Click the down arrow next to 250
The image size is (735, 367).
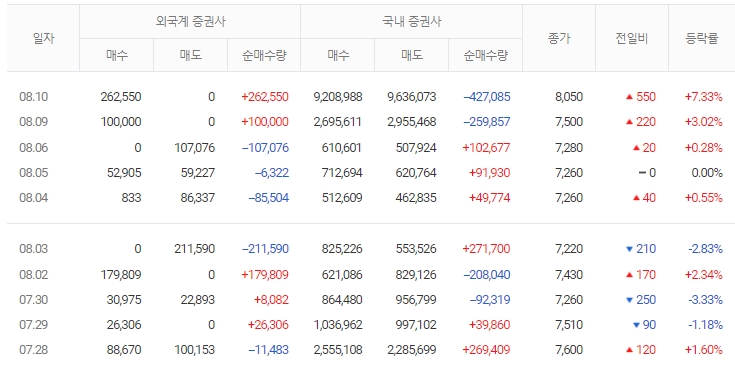coord(630,300)
